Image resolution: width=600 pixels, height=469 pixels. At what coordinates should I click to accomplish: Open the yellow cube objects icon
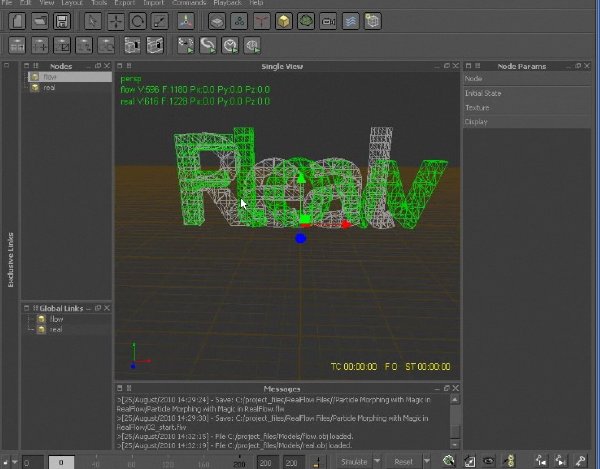coord(284,21)
